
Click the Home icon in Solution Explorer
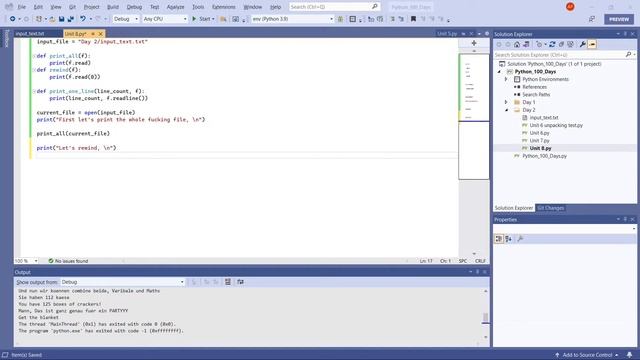517,44
